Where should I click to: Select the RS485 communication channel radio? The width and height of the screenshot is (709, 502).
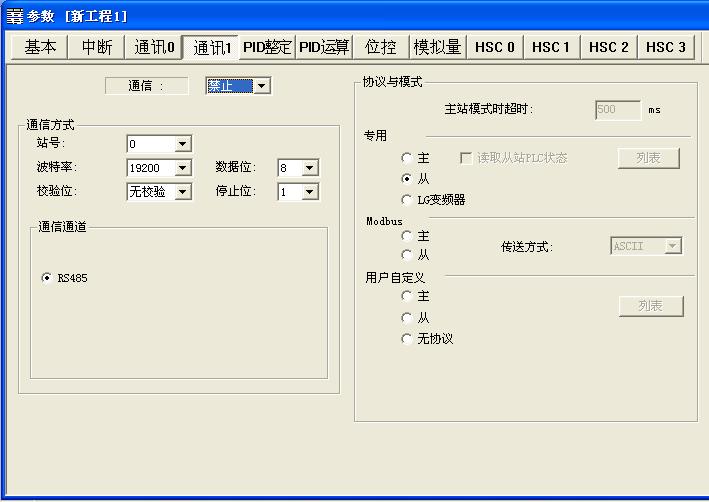click(x=47, y=278)
